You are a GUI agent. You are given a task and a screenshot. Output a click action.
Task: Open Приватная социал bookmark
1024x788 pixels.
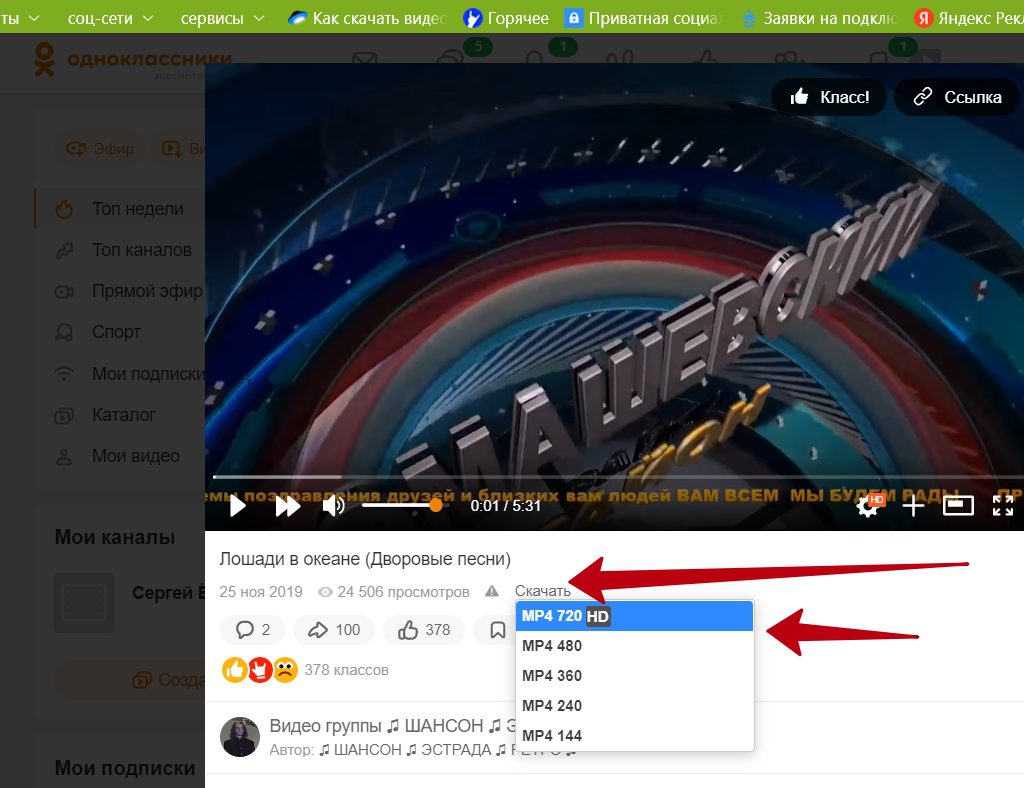tap(643, 18)
